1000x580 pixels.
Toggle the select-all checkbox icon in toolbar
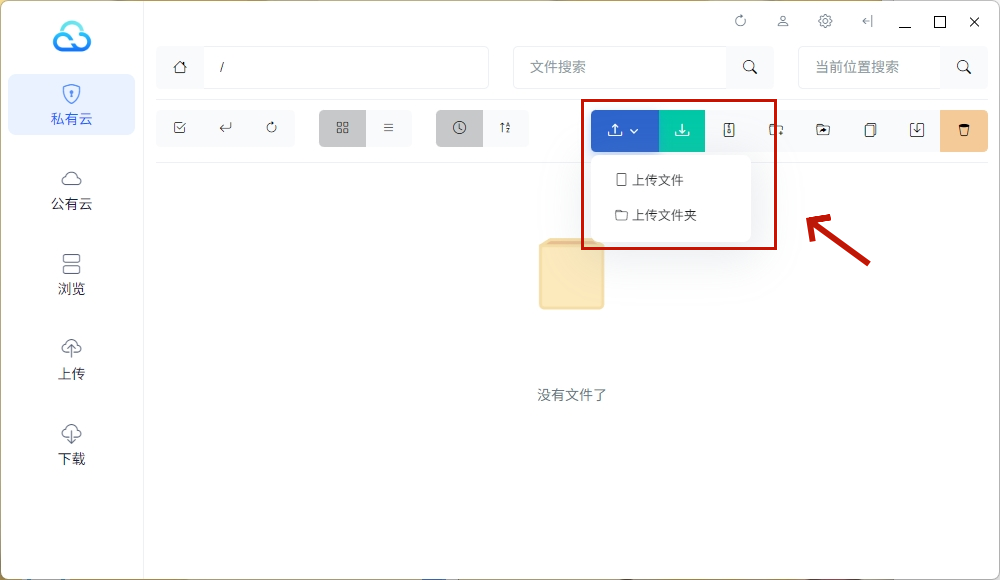tap(180, 128)
